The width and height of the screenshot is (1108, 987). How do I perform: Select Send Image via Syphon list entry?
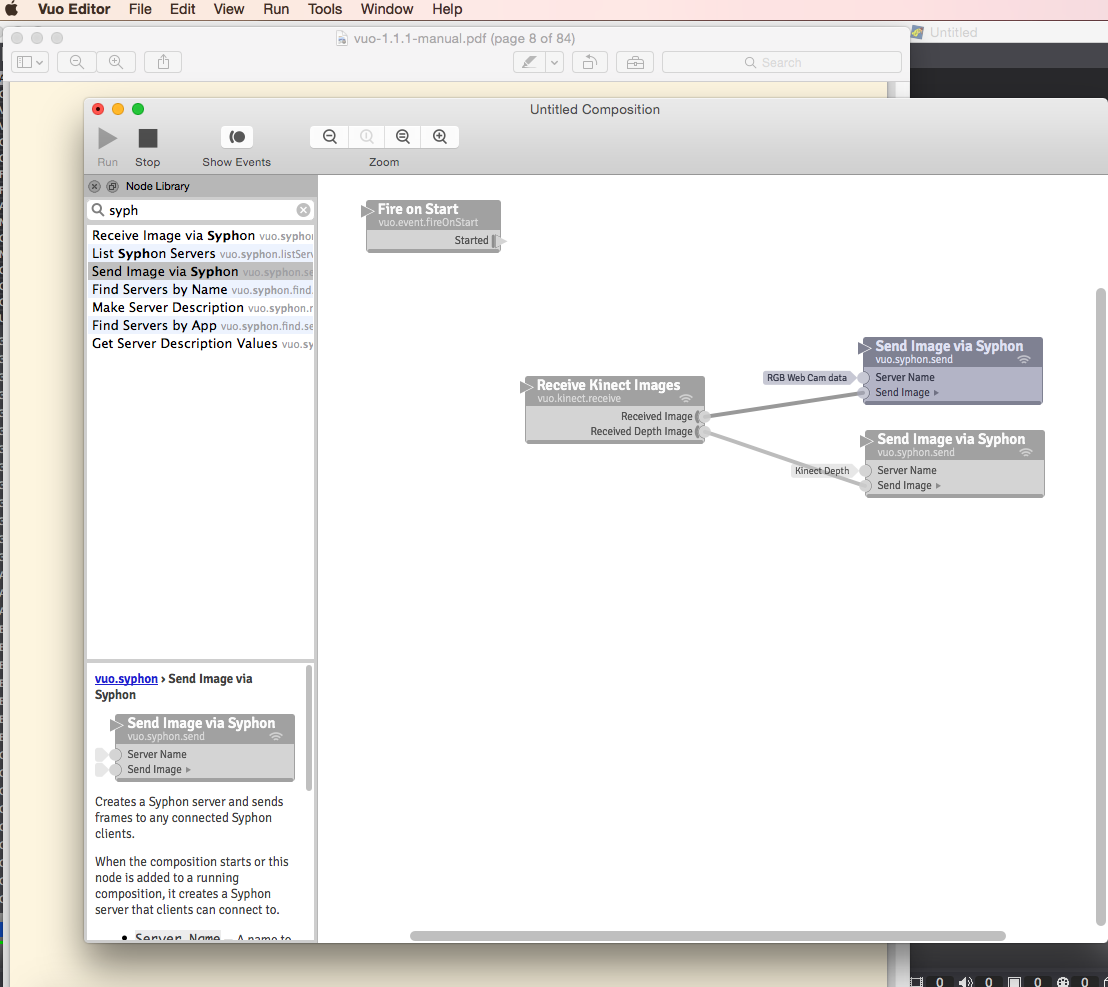[201, 271]
